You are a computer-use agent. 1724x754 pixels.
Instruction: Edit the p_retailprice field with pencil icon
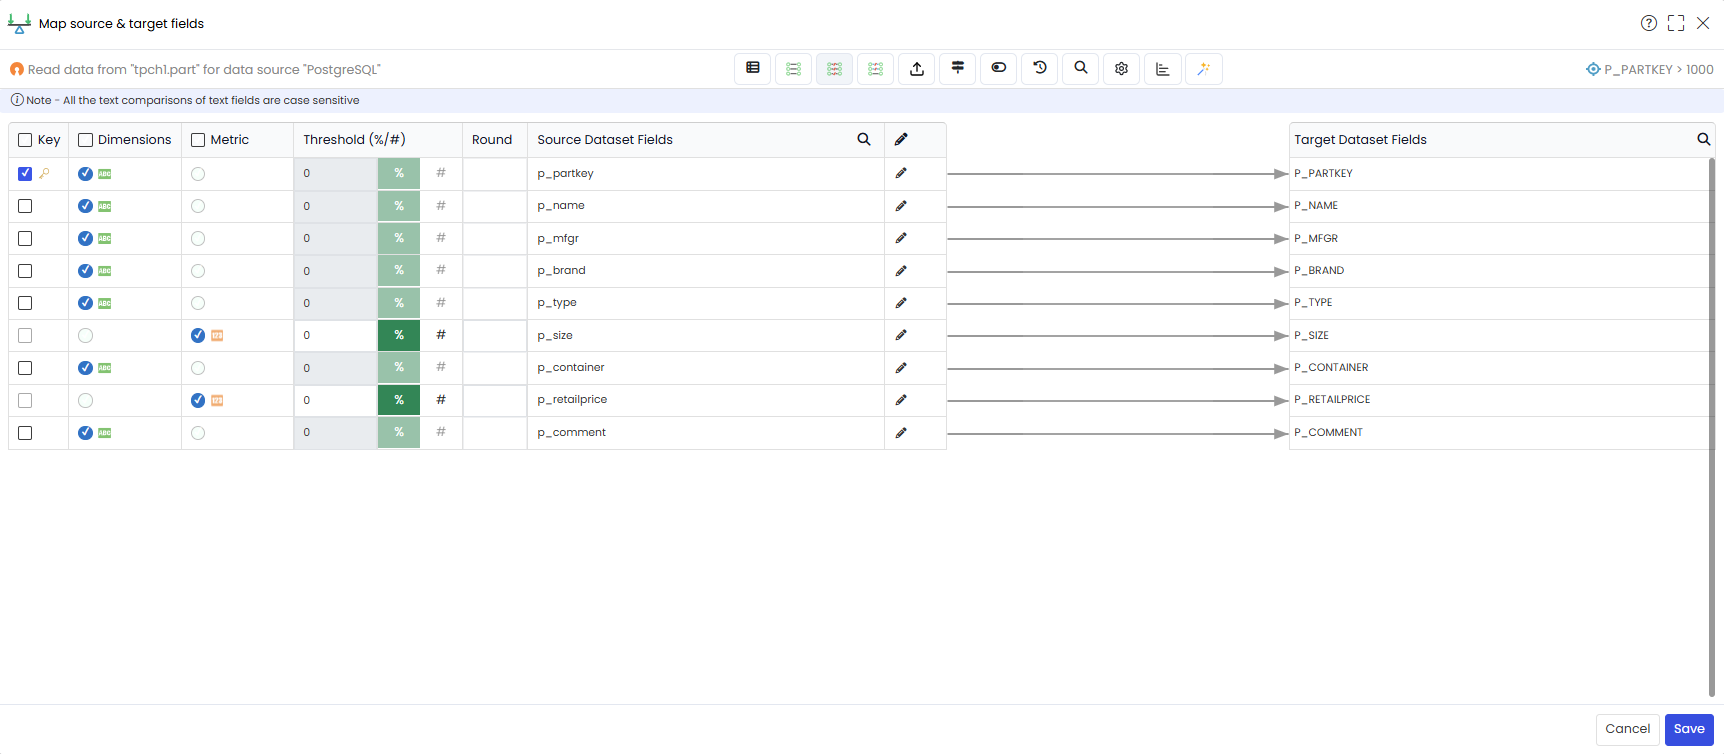(x=901, y=400)
